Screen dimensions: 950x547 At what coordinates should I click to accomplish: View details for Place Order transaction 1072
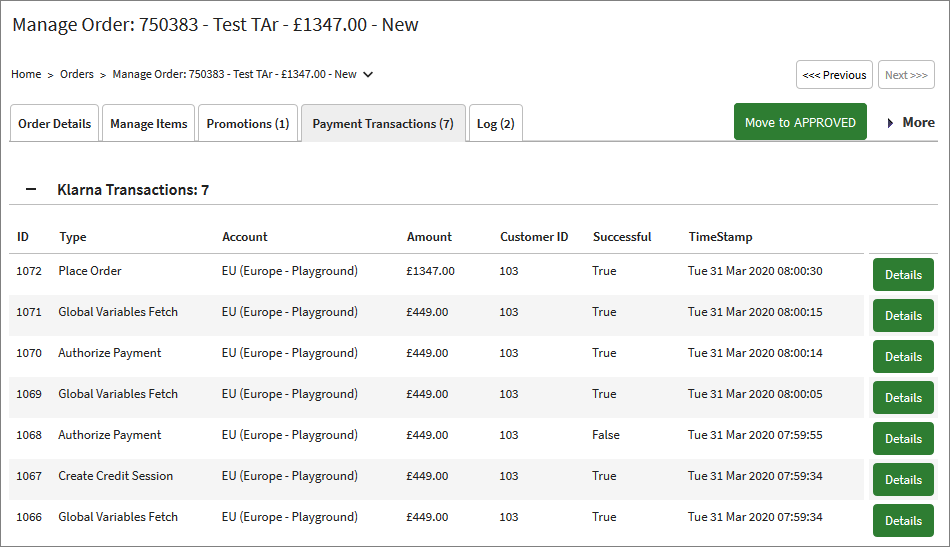[902, 275]
